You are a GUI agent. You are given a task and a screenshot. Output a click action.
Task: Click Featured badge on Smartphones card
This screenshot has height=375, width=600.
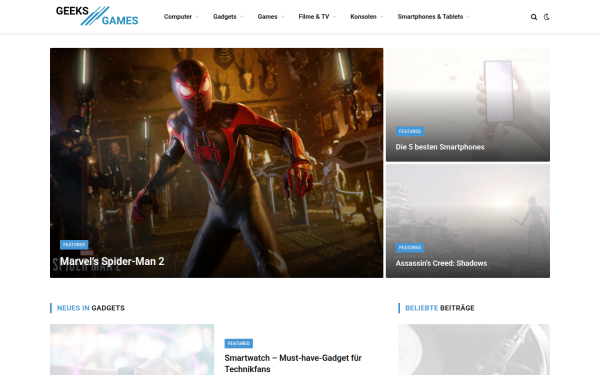(x=410, y=131)
